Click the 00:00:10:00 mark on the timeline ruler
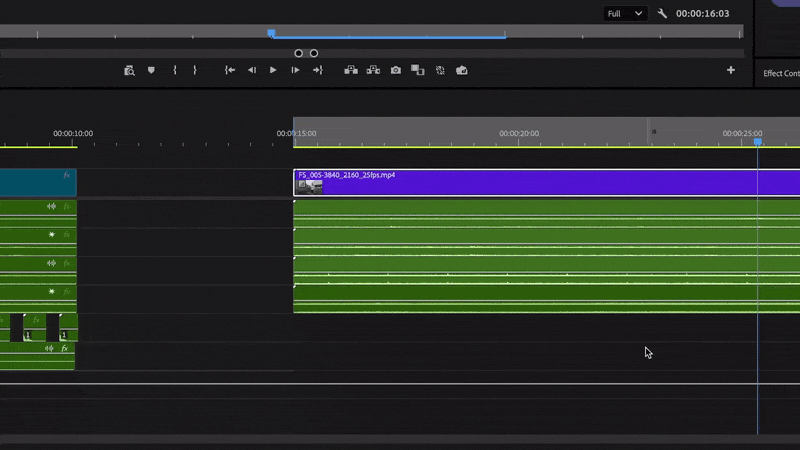 pyautogui.click(x=73, y=133)
